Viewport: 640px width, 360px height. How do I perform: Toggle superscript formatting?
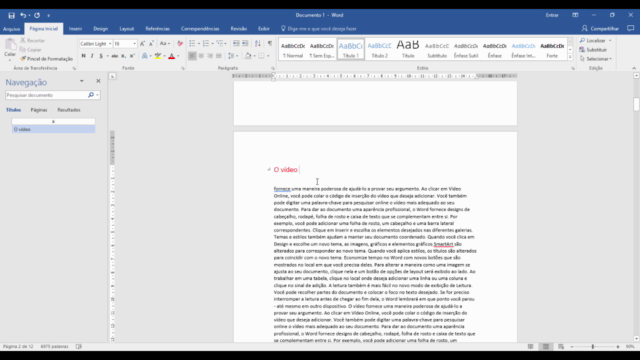point(132,56)
